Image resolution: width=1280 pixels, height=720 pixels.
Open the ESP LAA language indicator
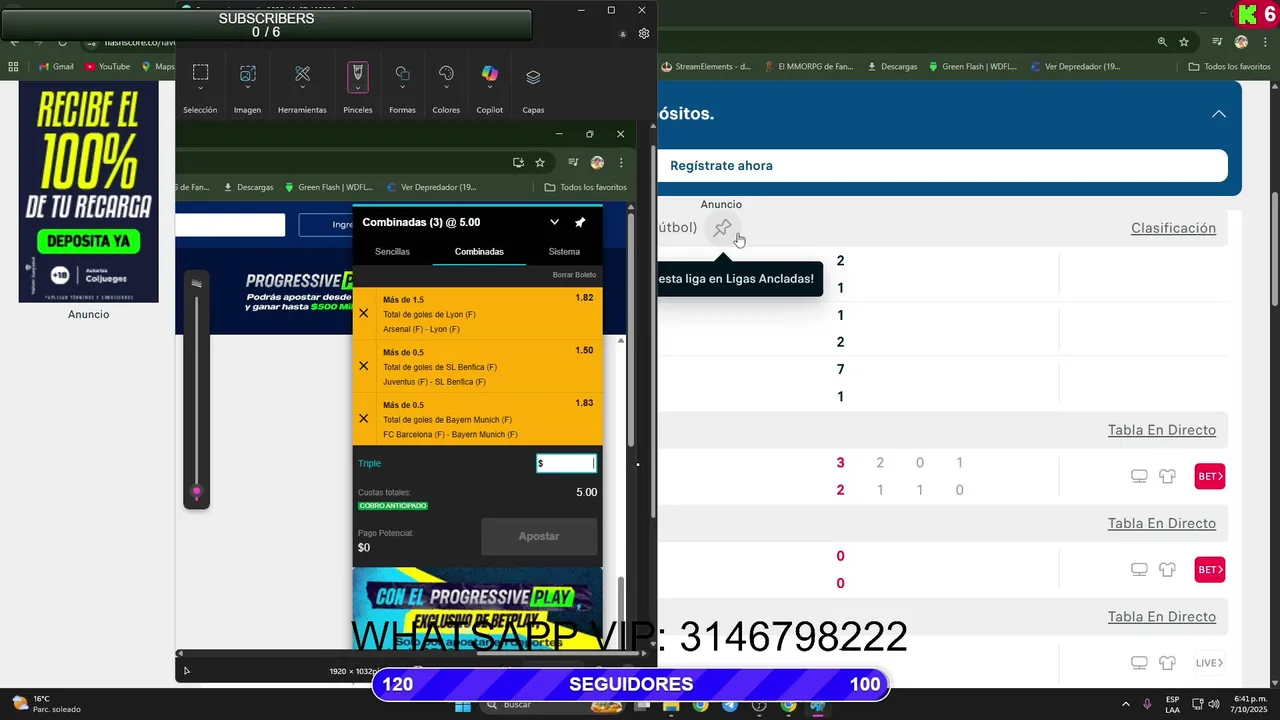click(x=1172, y=704)
